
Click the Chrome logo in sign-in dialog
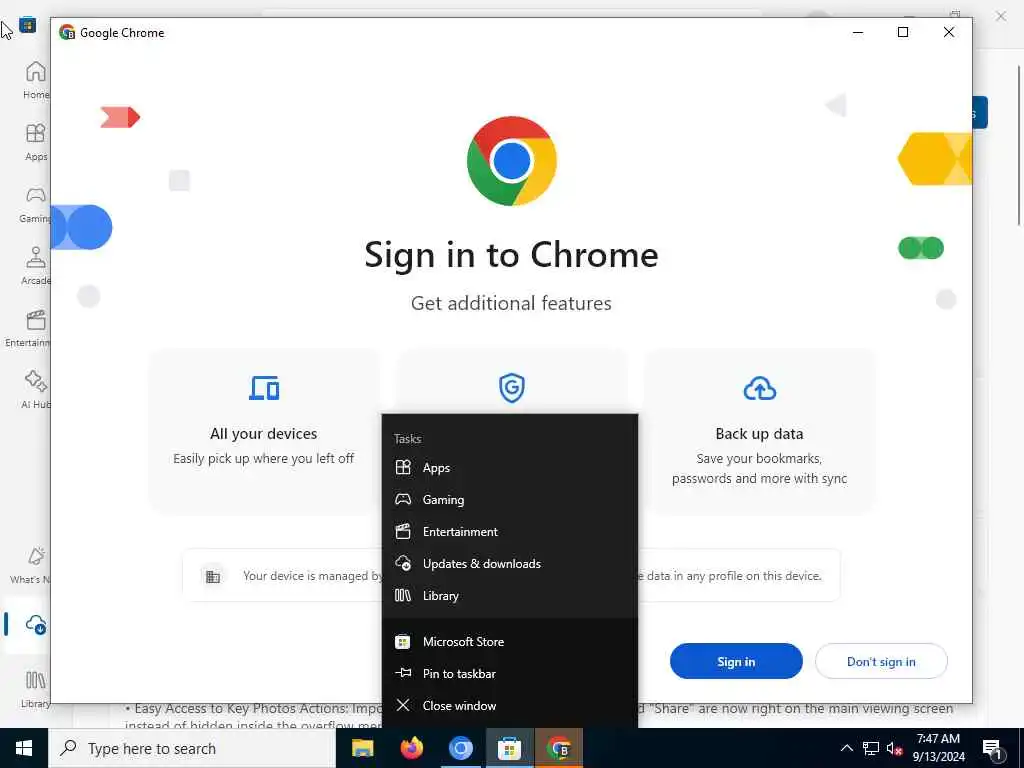click(511, 161)
